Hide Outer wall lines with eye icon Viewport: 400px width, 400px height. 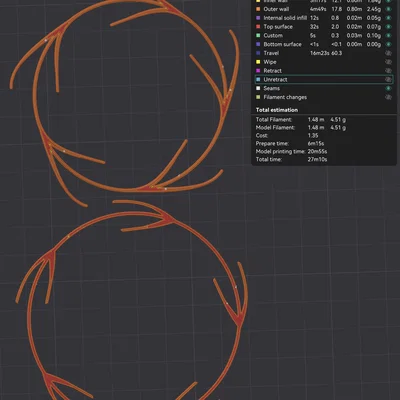tap(388, 9)
